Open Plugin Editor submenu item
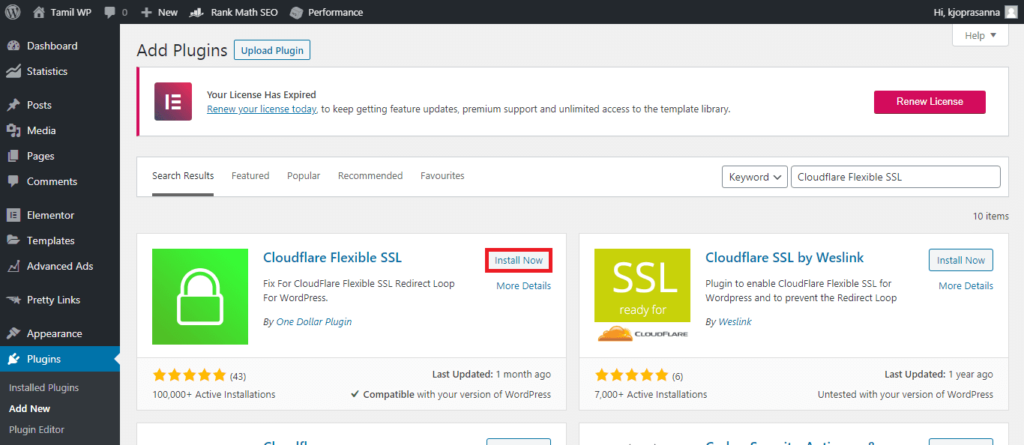Screen dimensions: 1024x445 click(x=37, y=429)
